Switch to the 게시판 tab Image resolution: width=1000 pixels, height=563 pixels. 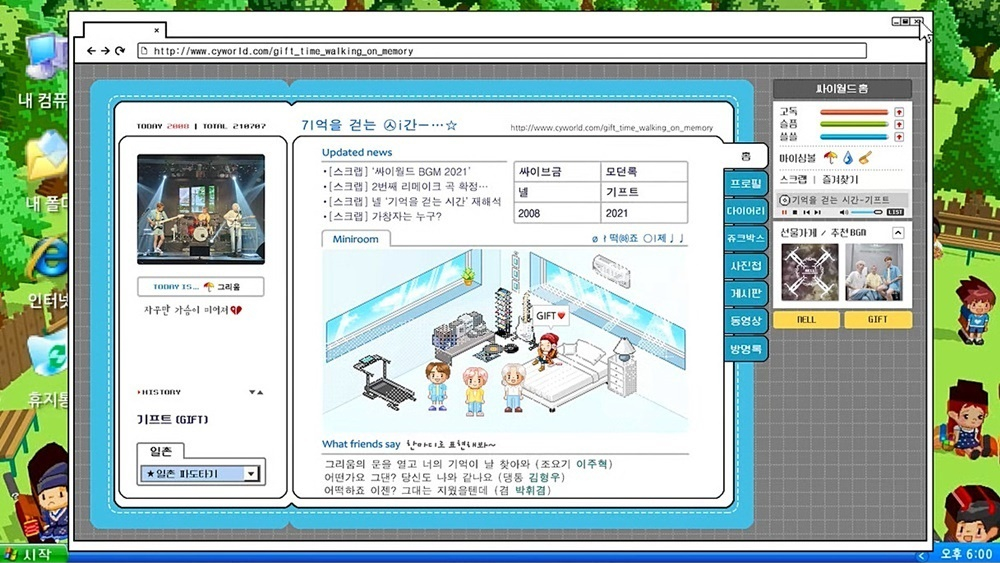tap(746, 293)
